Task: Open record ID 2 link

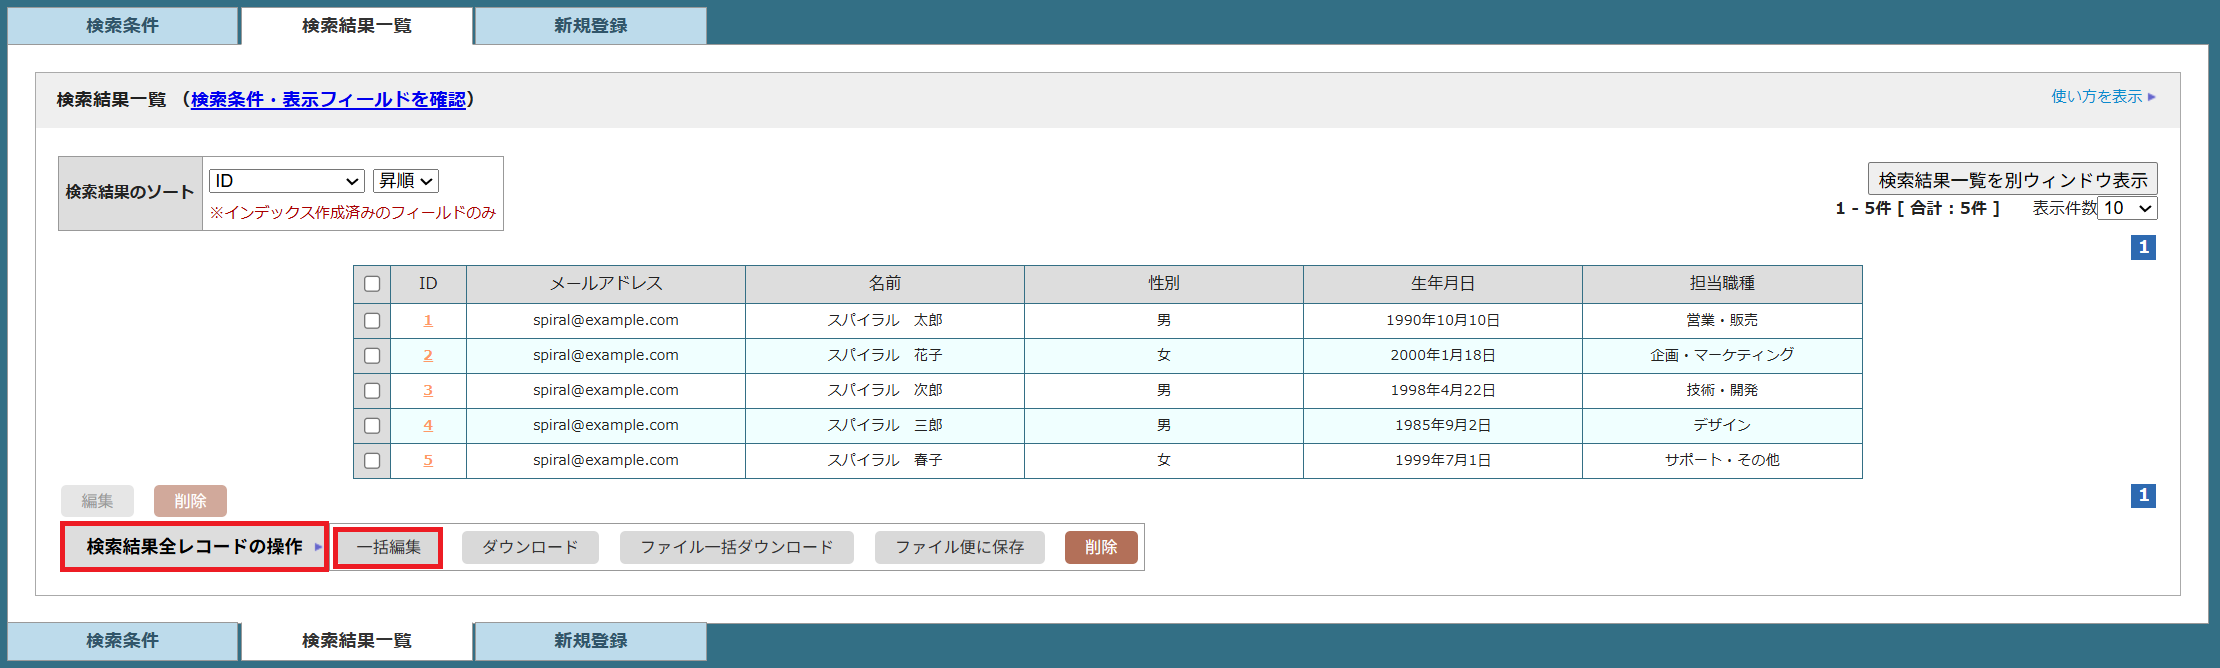Action: click(428, 356)
